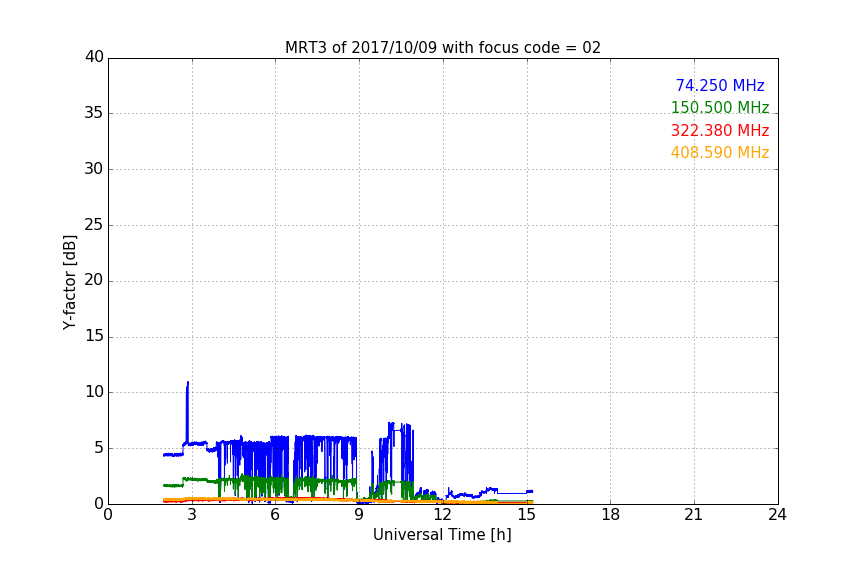Click the 'Y-factor [dB]' axis label
The image size is (864, 576).
pyautogui.click(x=69, y=282)
